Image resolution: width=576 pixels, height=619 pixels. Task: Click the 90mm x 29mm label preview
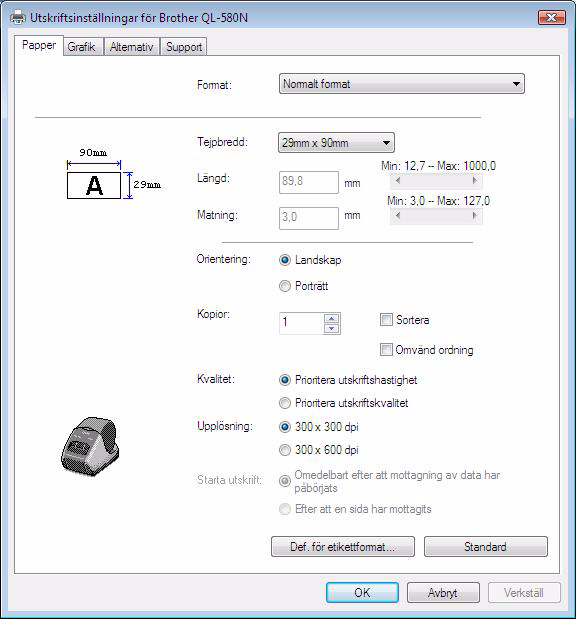point(113,174)
